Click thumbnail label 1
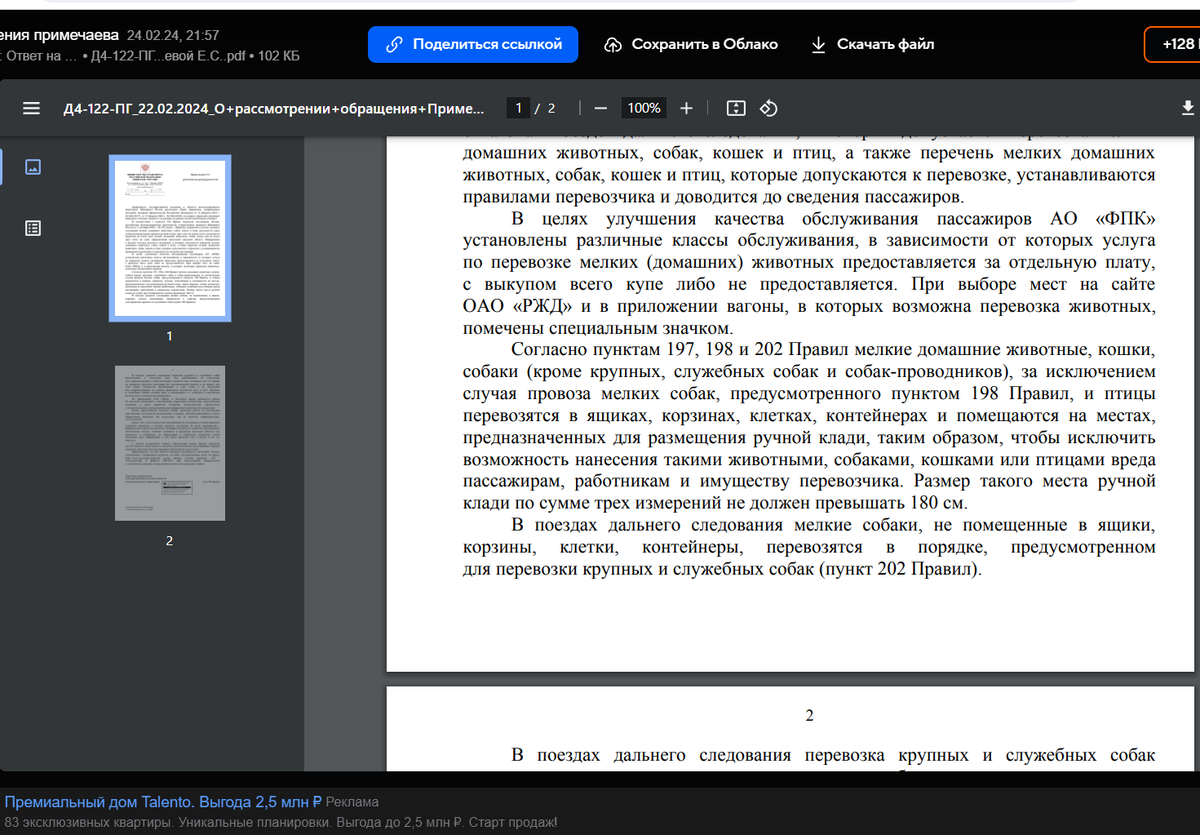The width and height of the screenshot is (1200, 835). 169,336
